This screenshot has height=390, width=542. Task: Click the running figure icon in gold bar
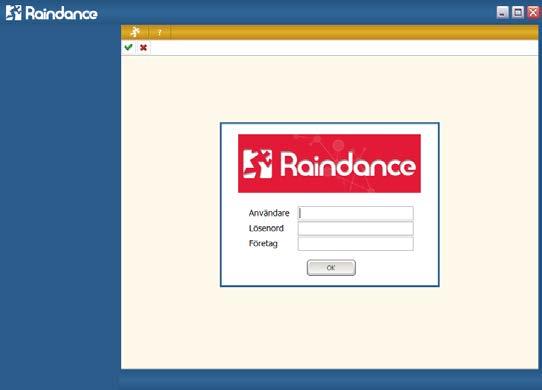[x=135, y=32]
